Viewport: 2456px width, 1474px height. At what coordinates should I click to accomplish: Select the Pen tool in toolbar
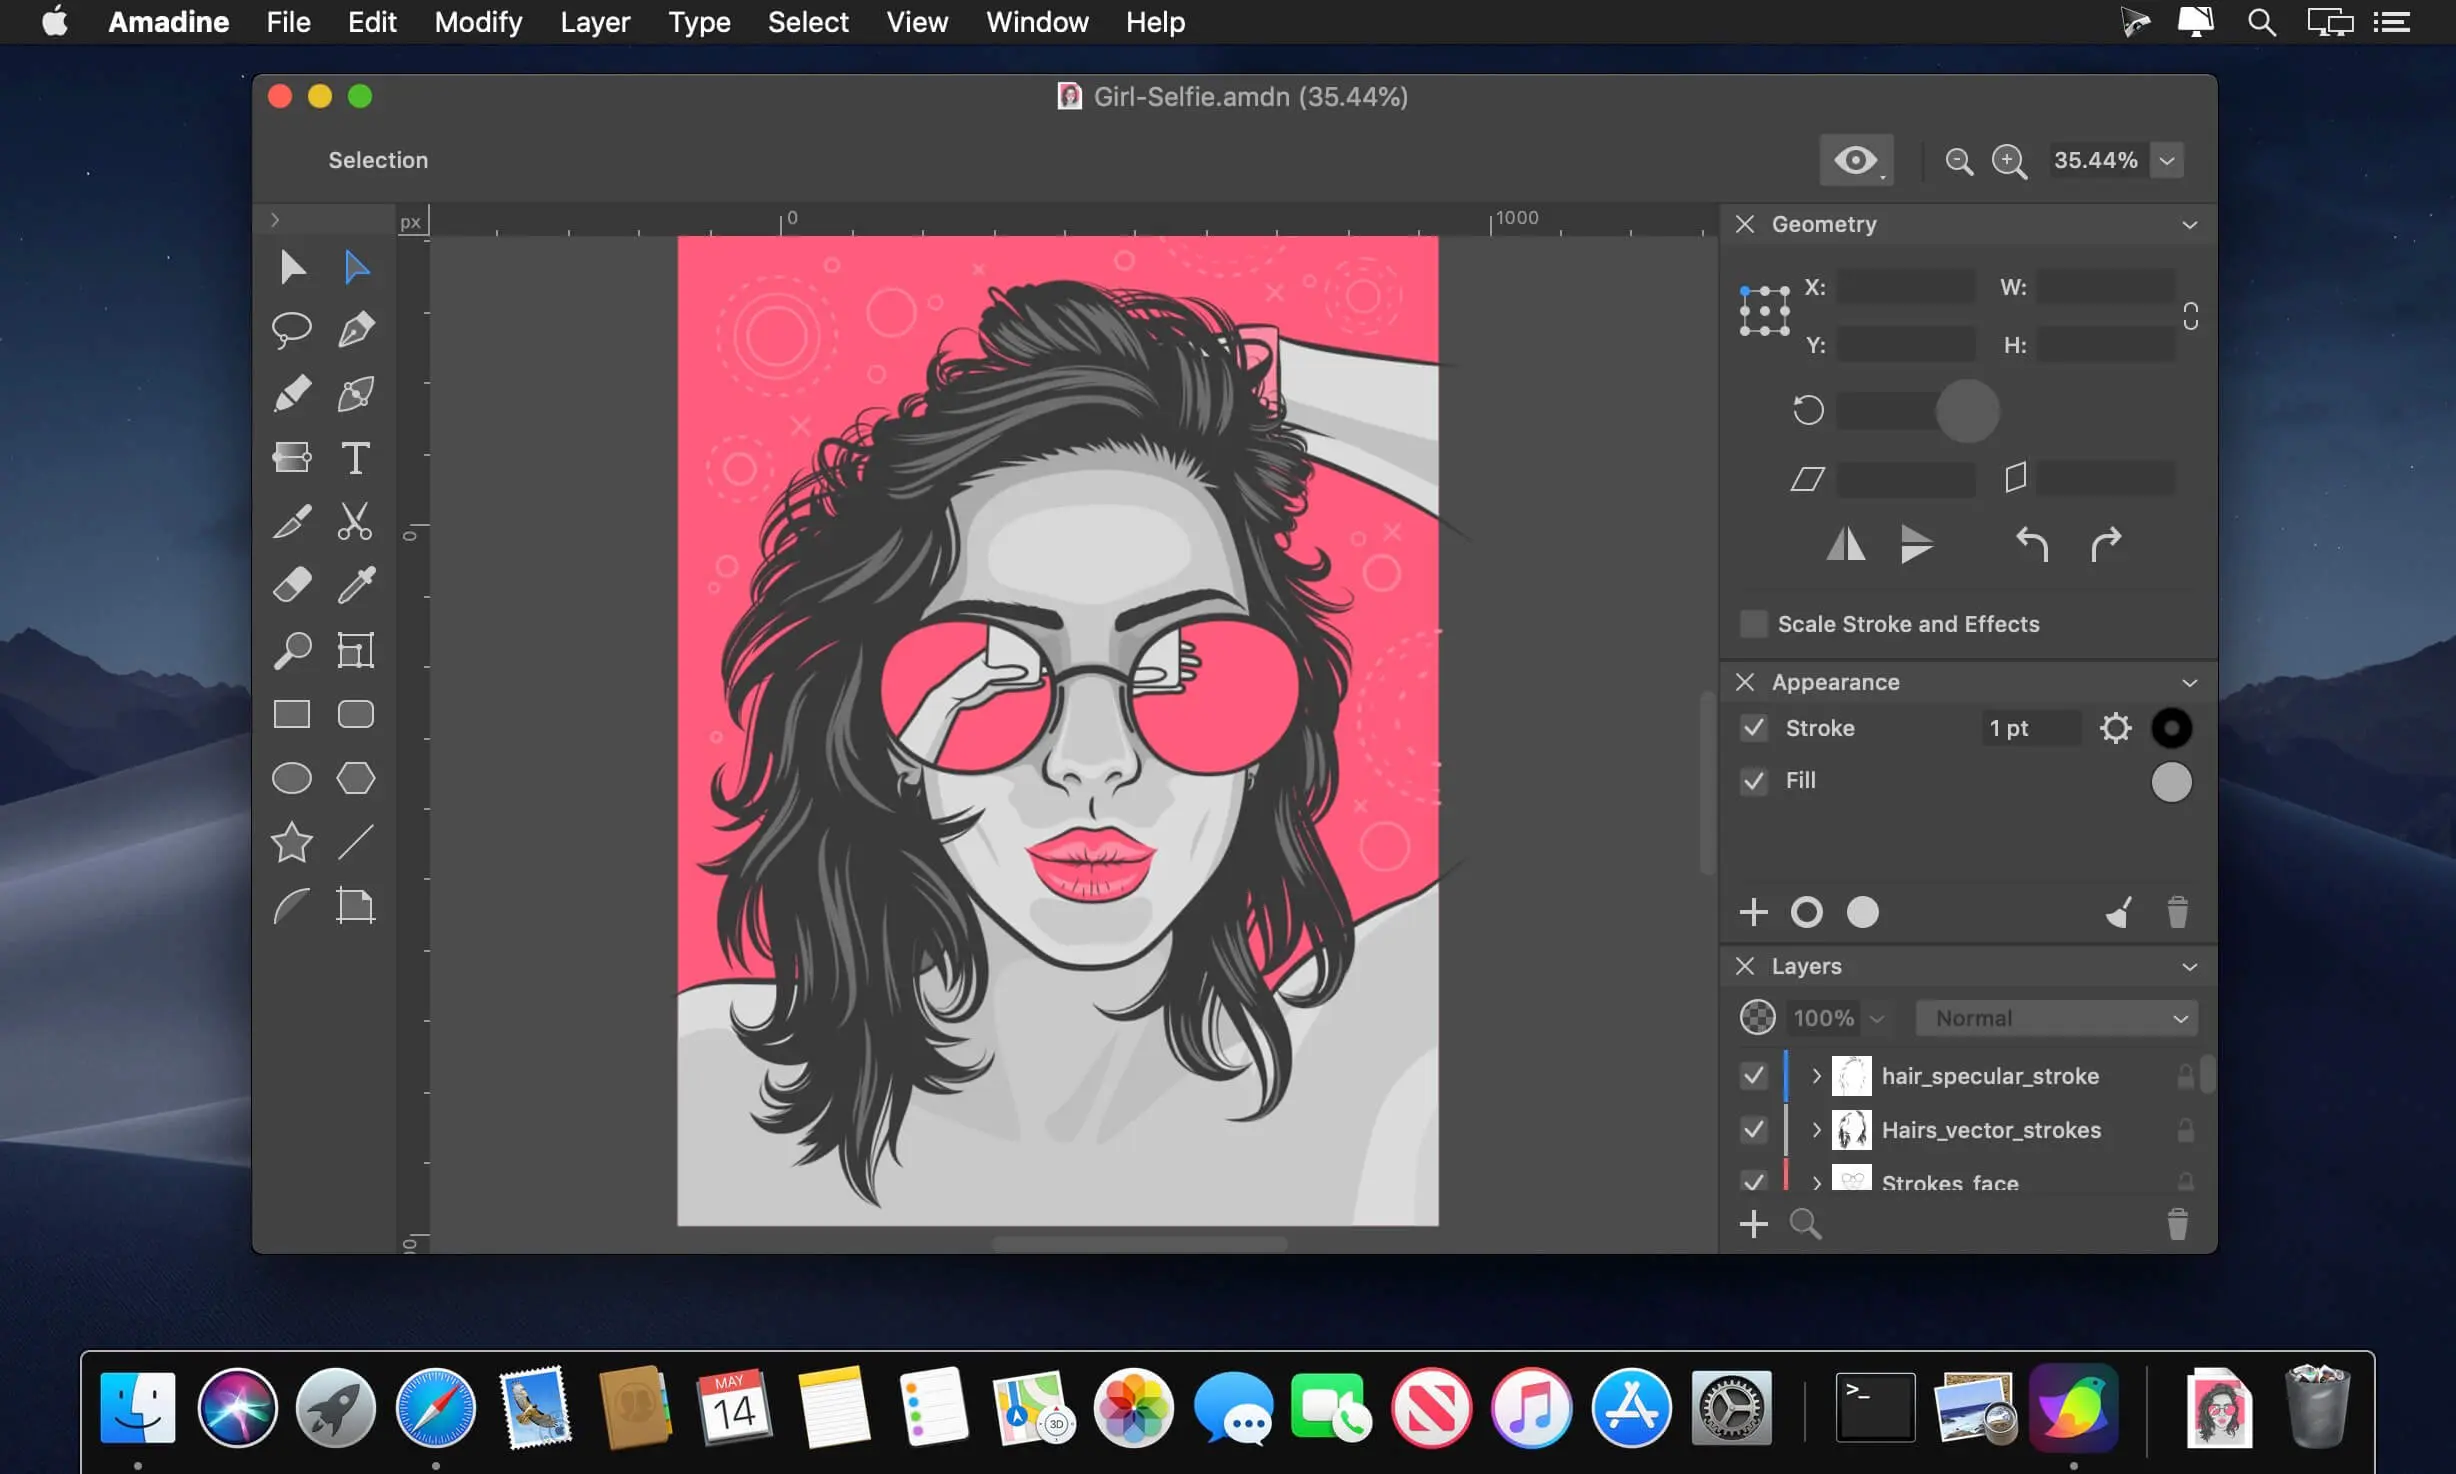(x=356, y=330)
